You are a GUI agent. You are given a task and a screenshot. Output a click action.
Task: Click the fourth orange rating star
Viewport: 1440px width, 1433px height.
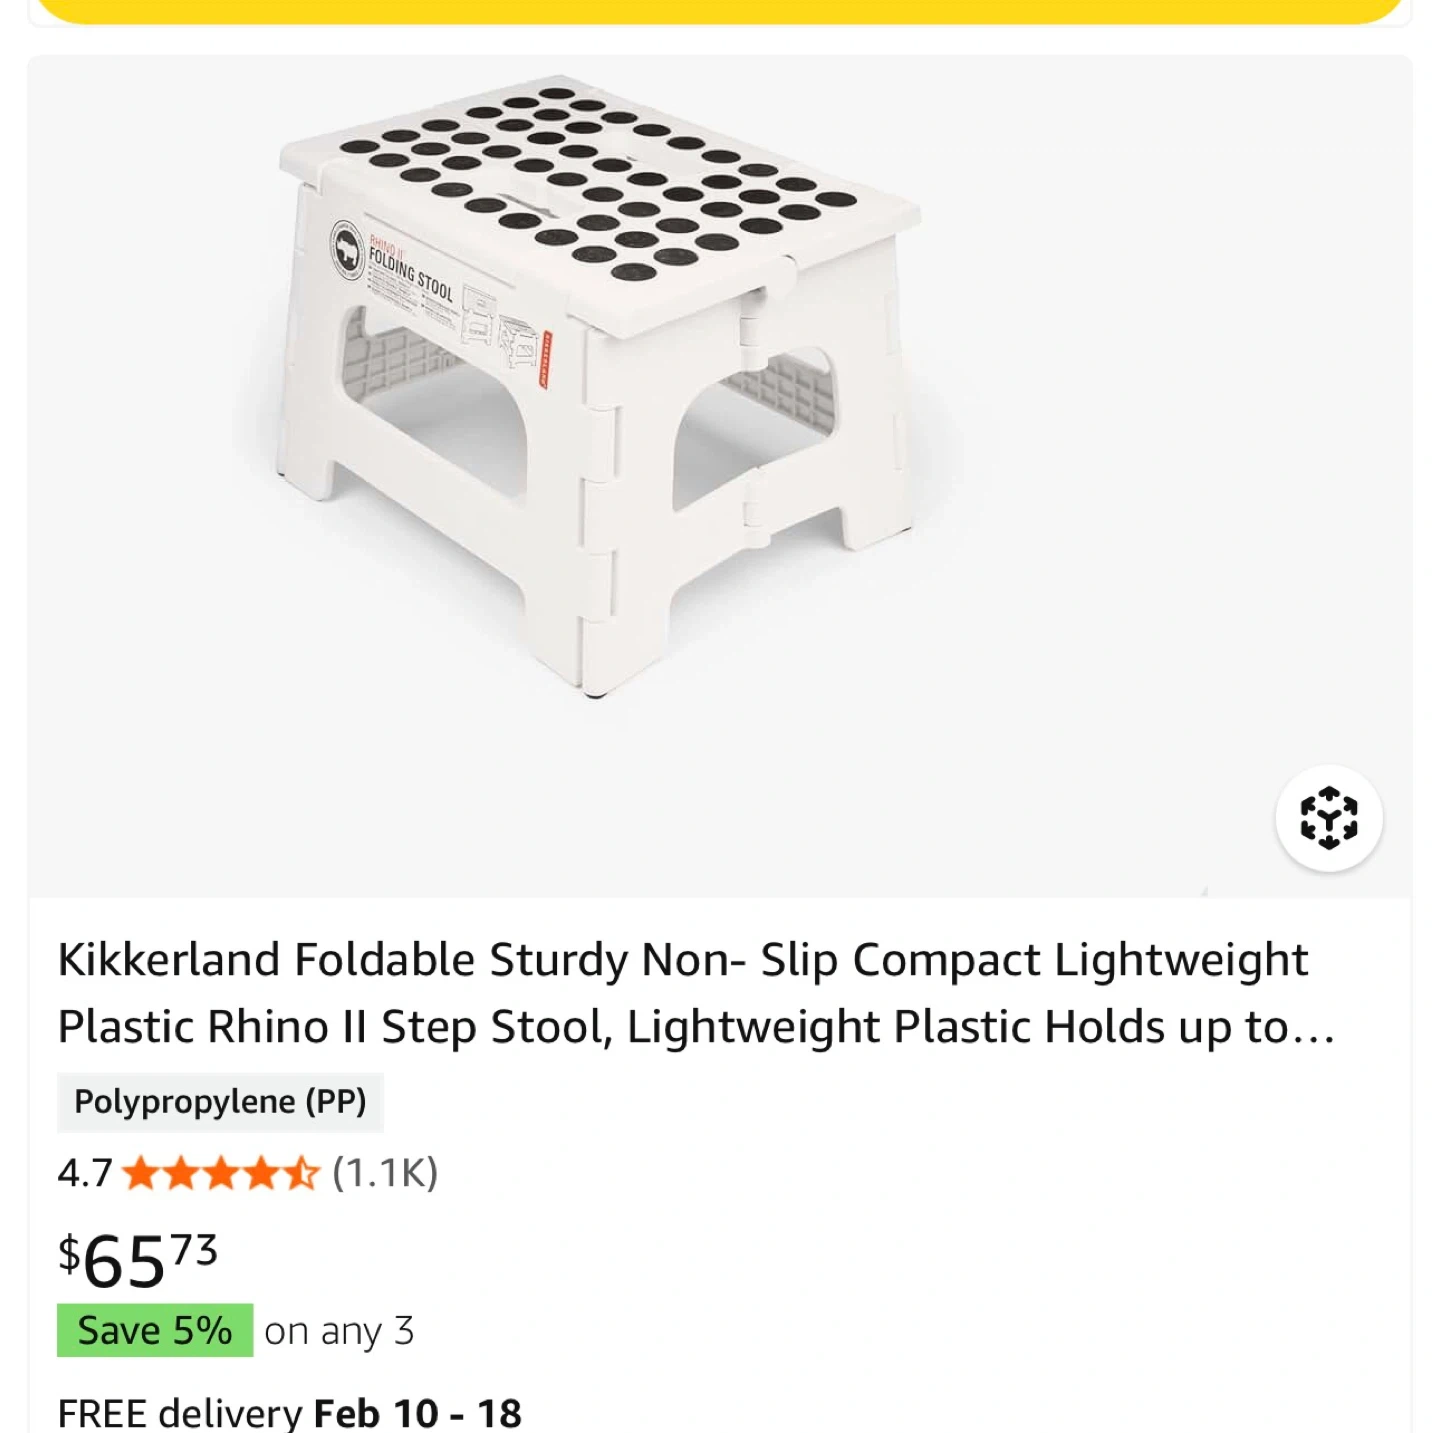tap(261, 1173)
